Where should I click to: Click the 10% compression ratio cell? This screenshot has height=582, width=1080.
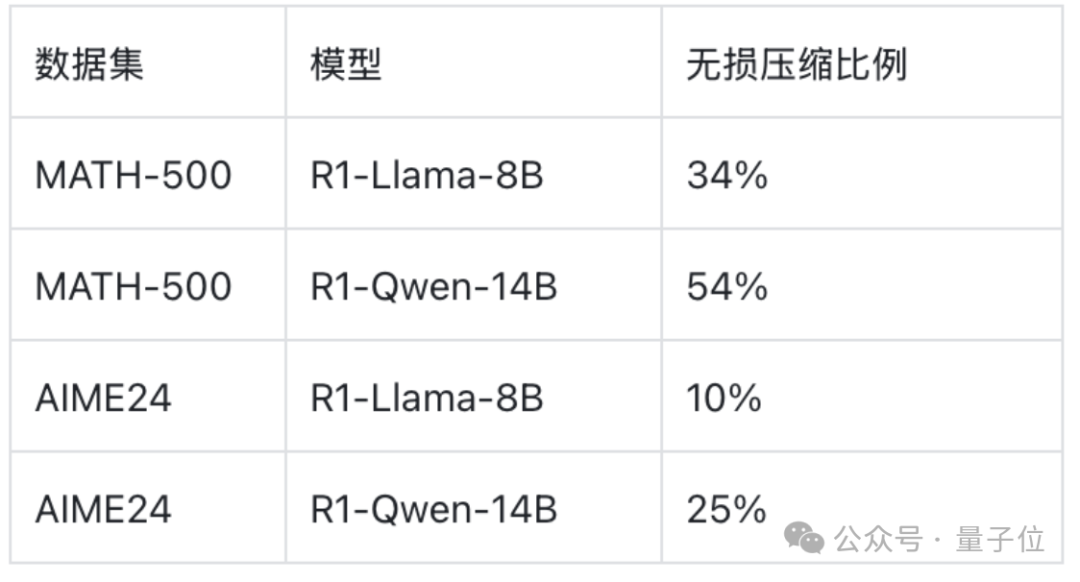click(724, 398)
